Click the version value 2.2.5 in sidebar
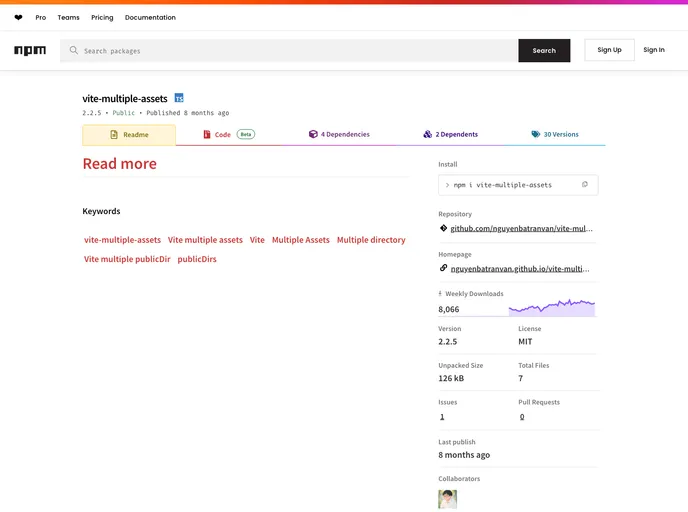Screen dimensions: 688x512 (x=448, y=342)
